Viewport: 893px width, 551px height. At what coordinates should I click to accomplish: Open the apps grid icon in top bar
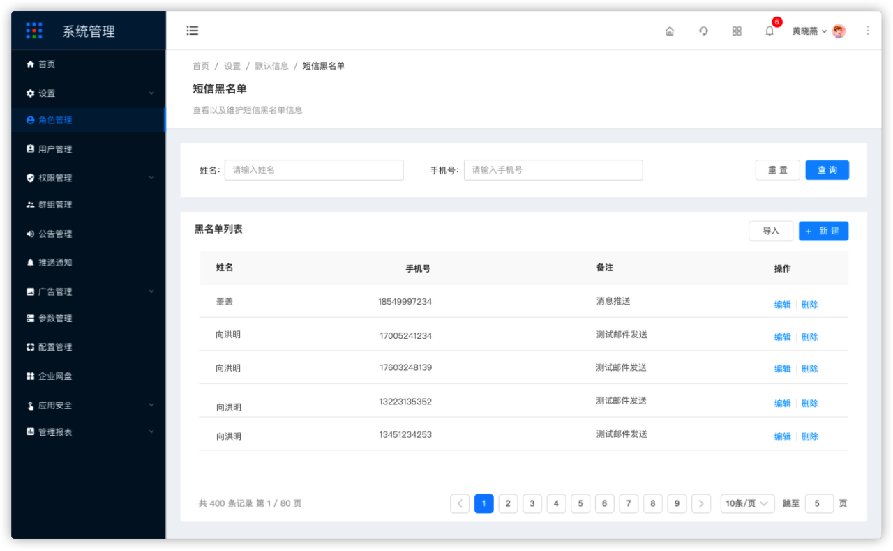coord(737,31)
